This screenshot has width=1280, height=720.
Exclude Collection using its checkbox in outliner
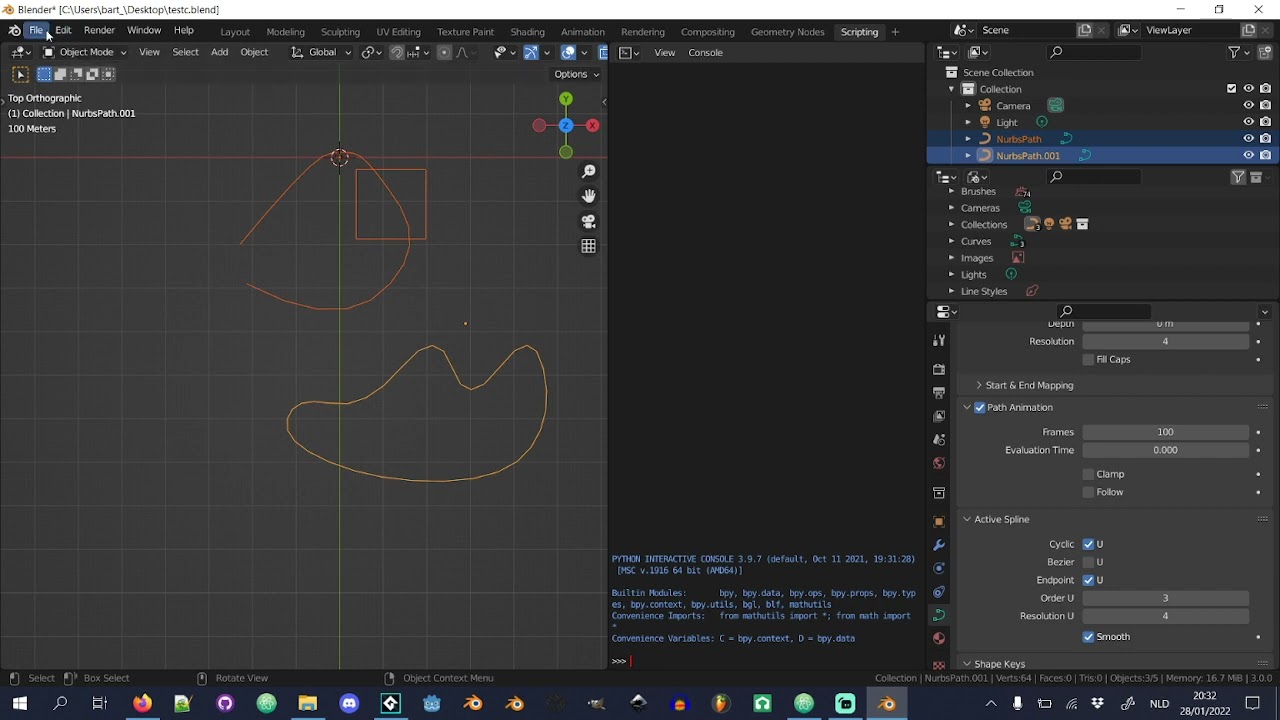click(x=1231, y=89)
